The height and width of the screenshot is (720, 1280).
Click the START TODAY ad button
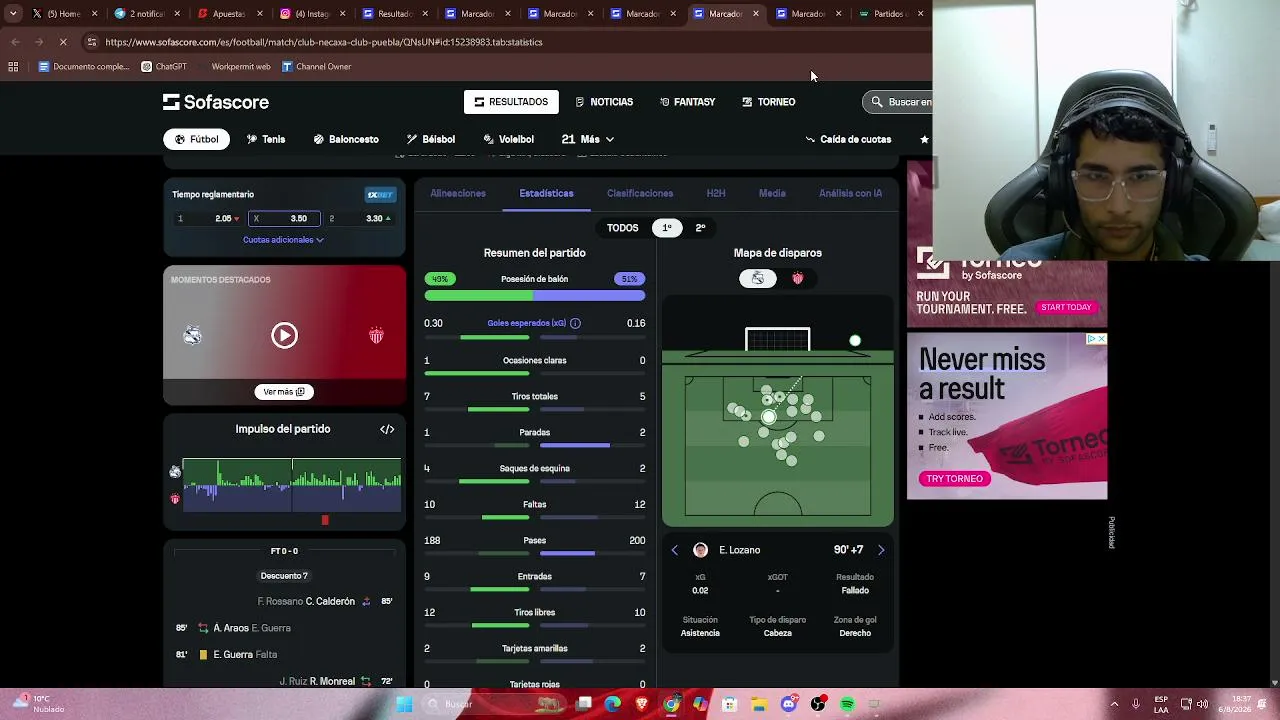pyautogui.click(x=1066, y=307)
